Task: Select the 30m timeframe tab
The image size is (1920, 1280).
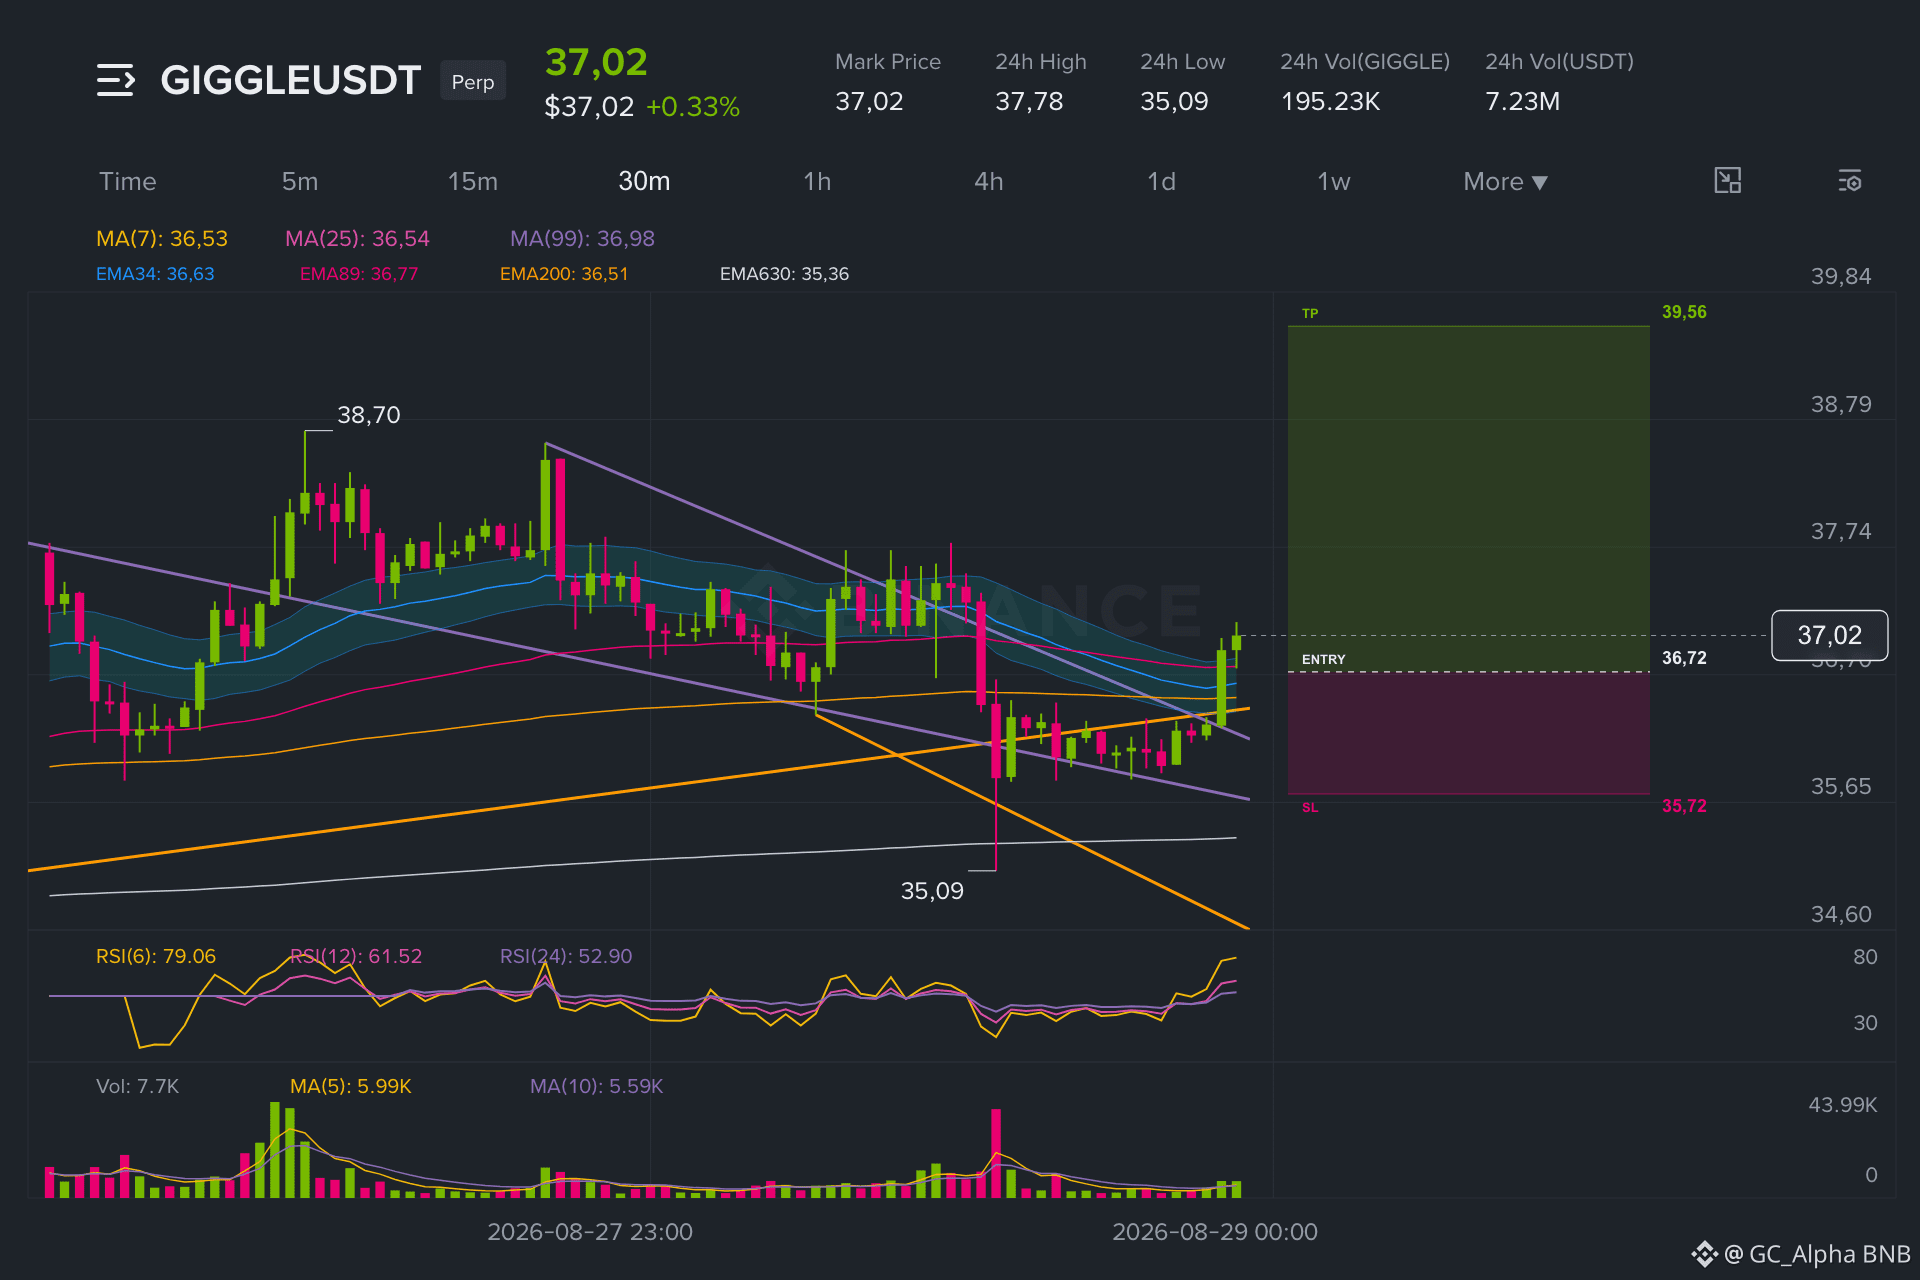Action: (645, 182)
